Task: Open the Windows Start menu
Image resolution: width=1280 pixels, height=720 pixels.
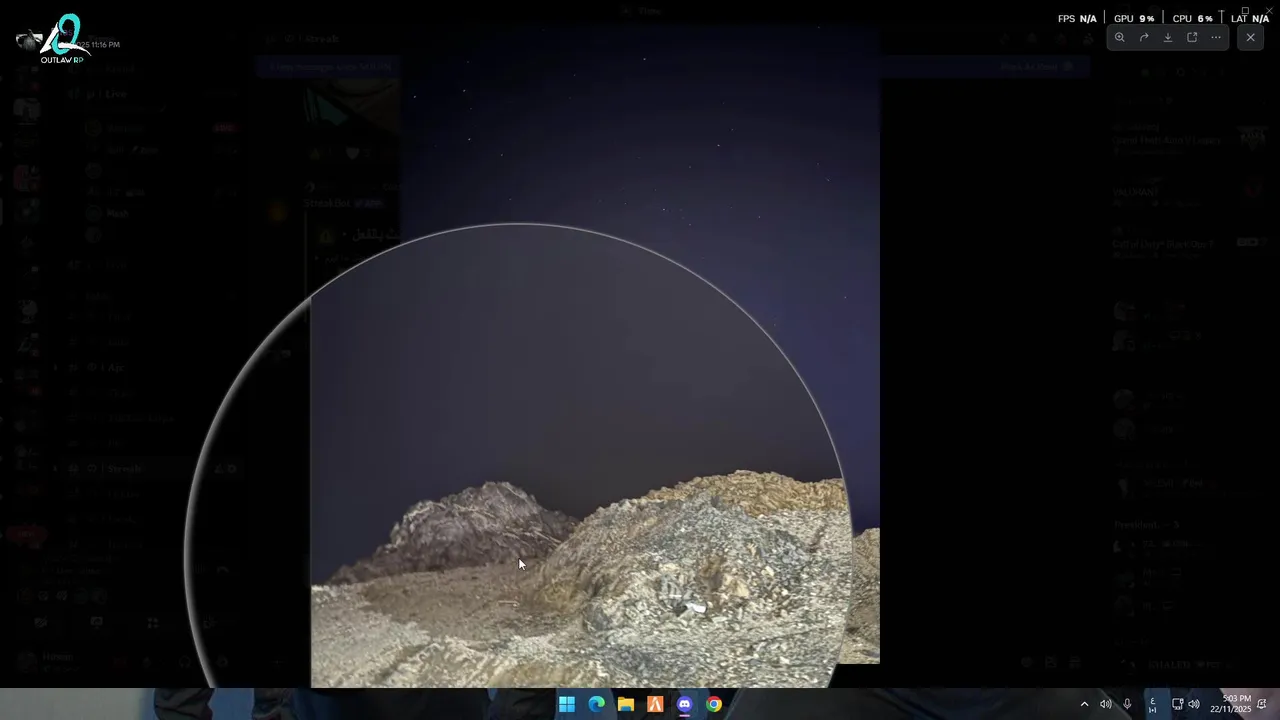Action: pyautogui.click(x=567, y=704)
